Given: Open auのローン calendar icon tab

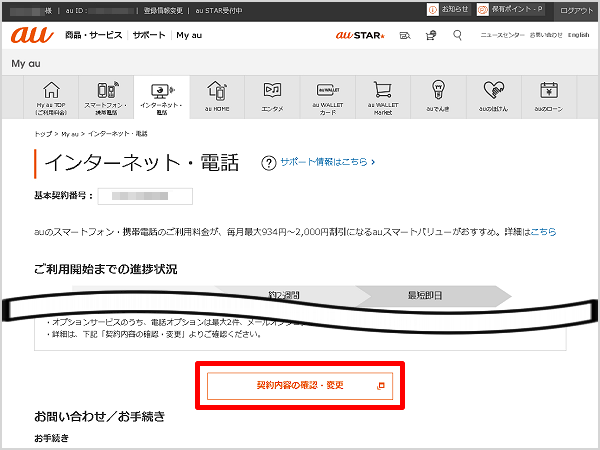Looking at the screenshot, I should click(549, 98).
